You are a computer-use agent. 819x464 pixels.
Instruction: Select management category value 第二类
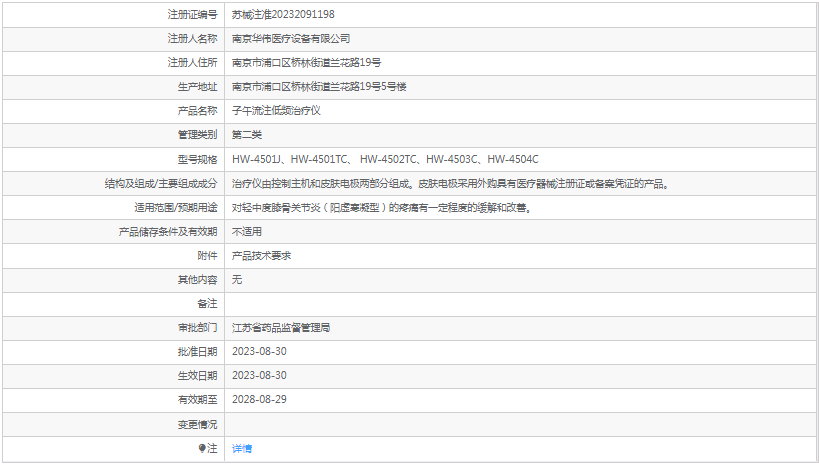tap(247, 135)
